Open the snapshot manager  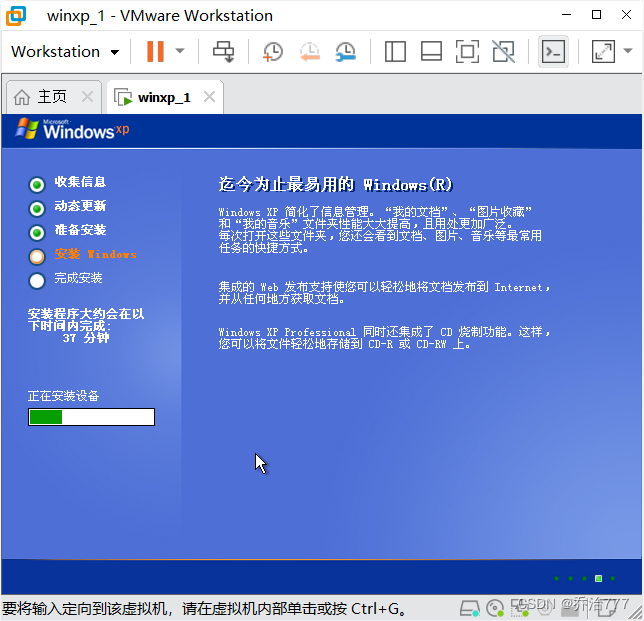point(346,52)
